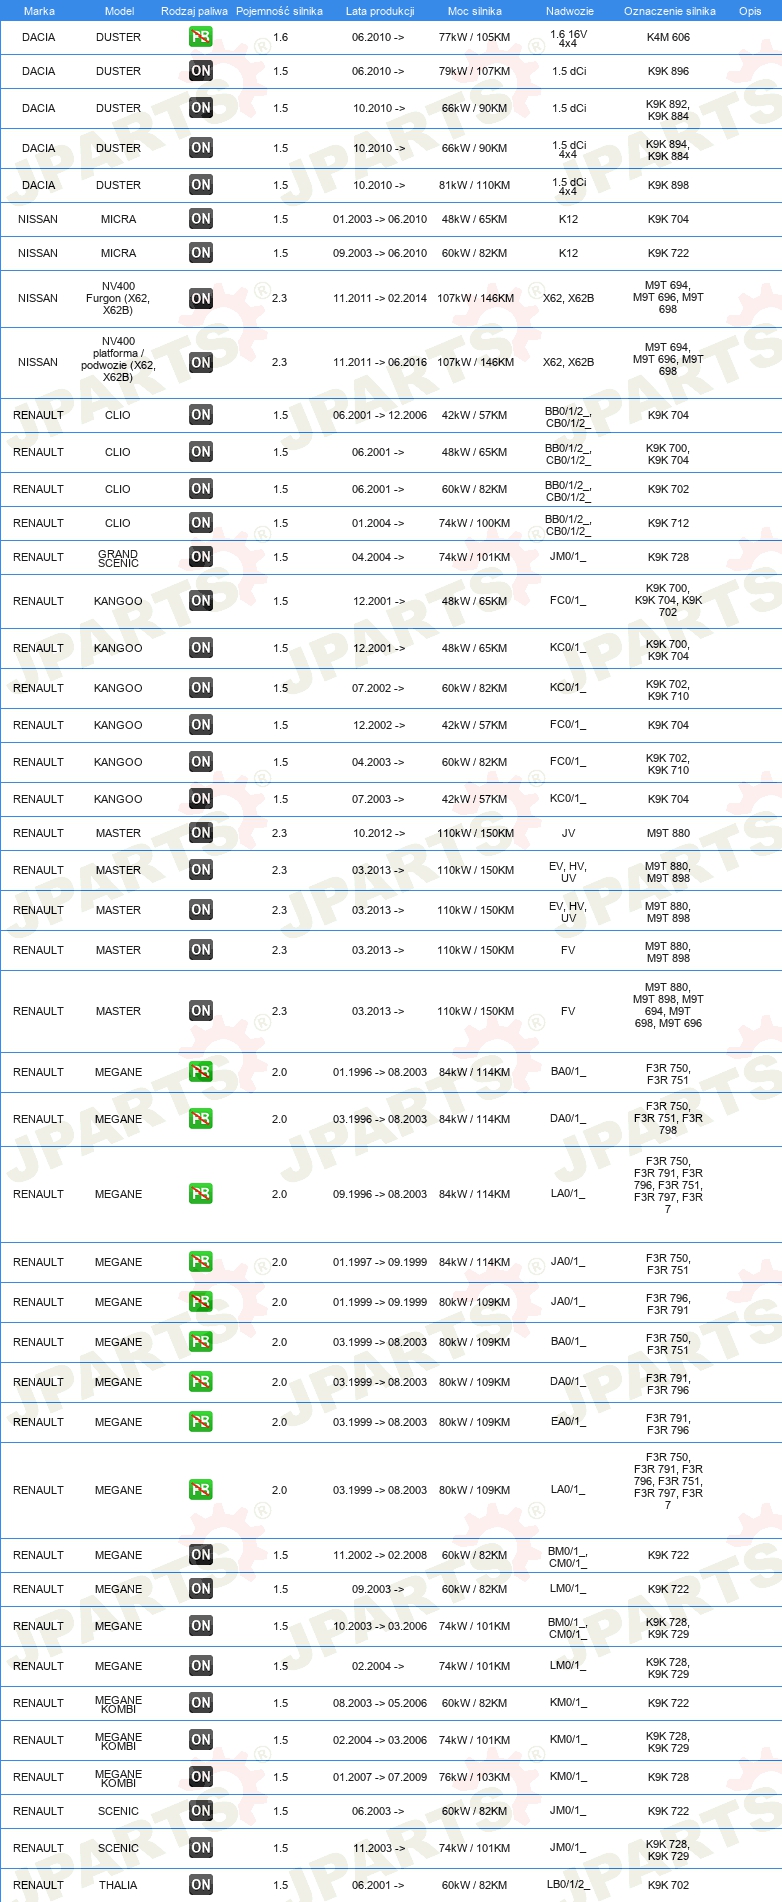Click the Nadwozie column header

point(570,11)
